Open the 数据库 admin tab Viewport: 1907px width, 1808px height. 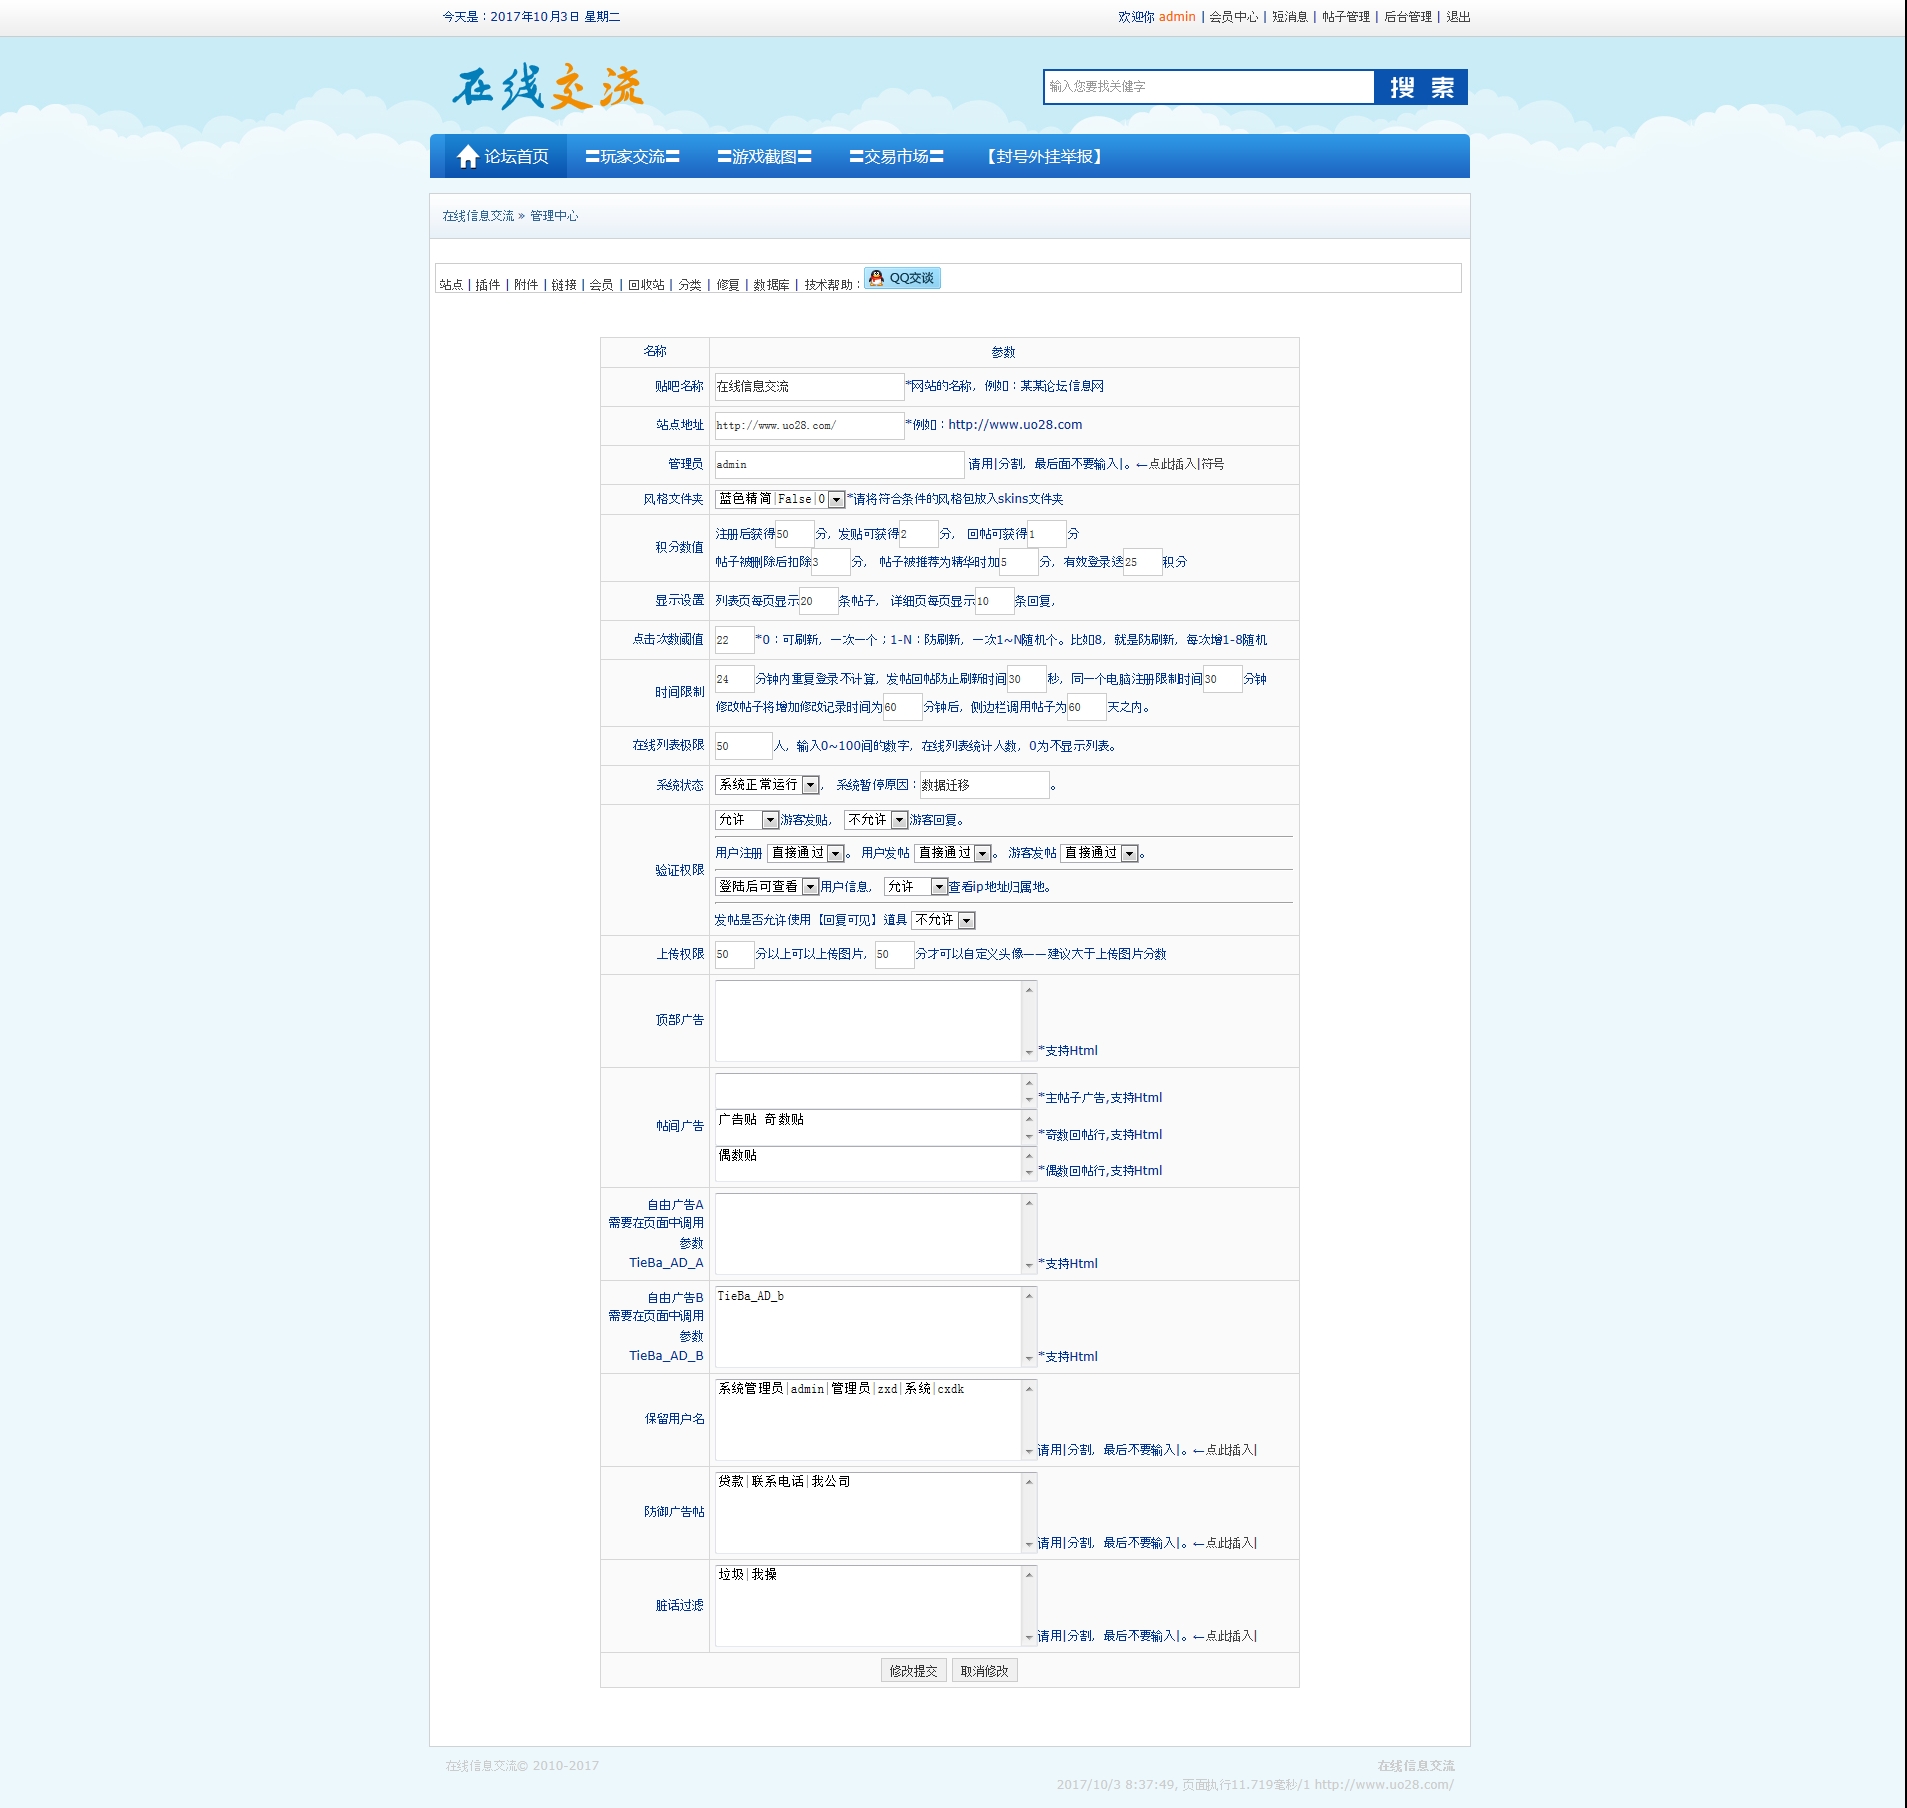point(771,285)
